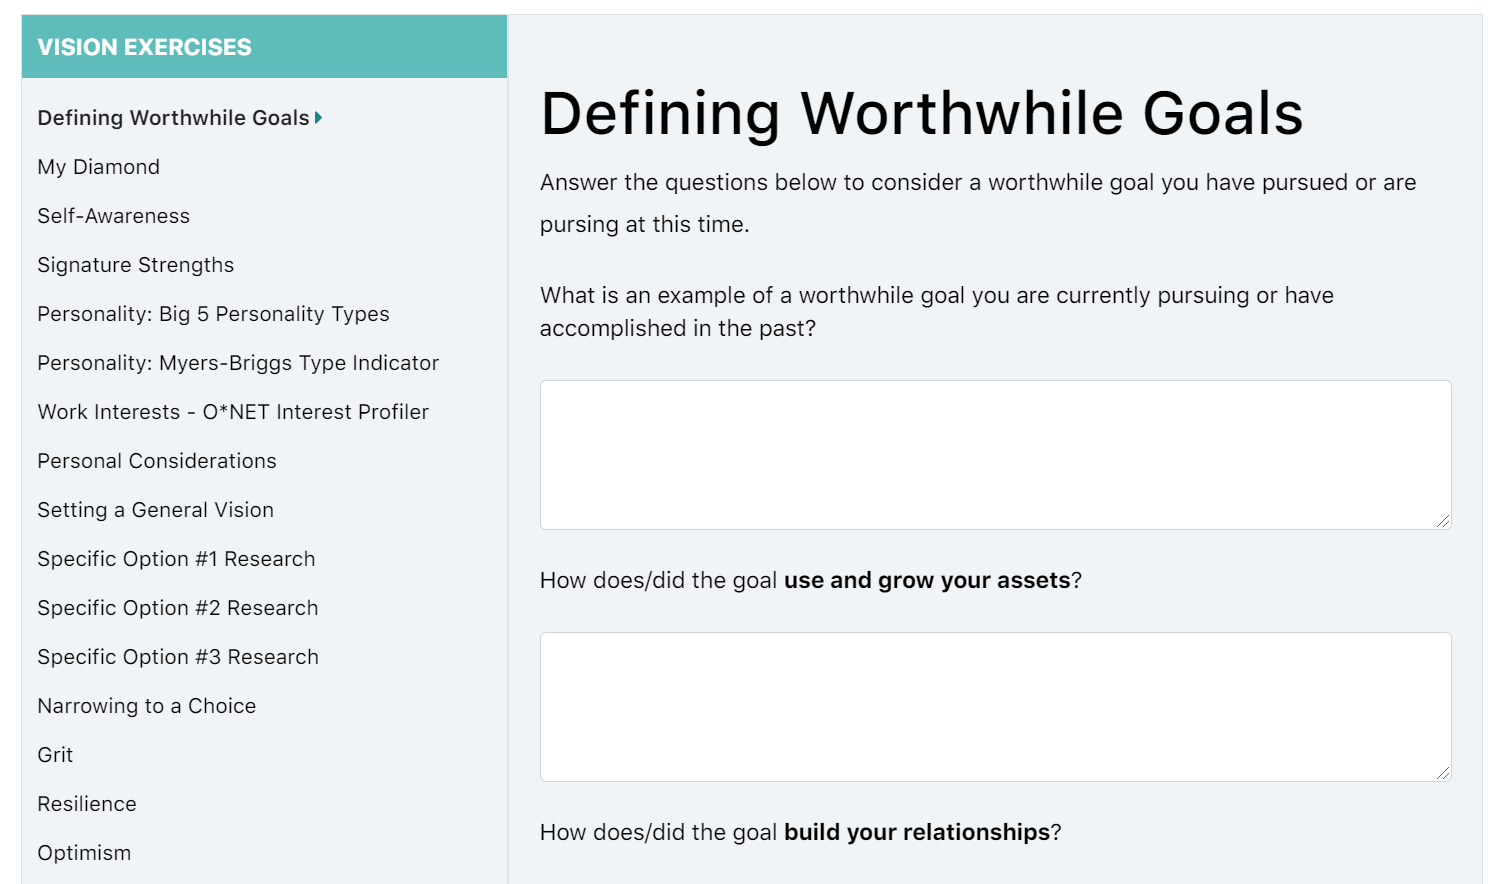Go to the My Diamond exercise

(98, 167)
